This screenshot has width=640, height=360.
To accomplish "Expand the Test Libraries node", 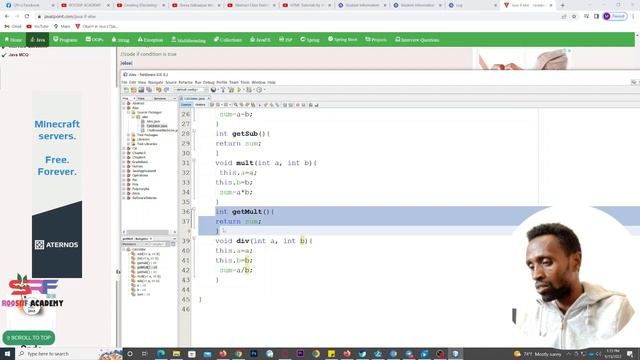I will pos(129,144).
